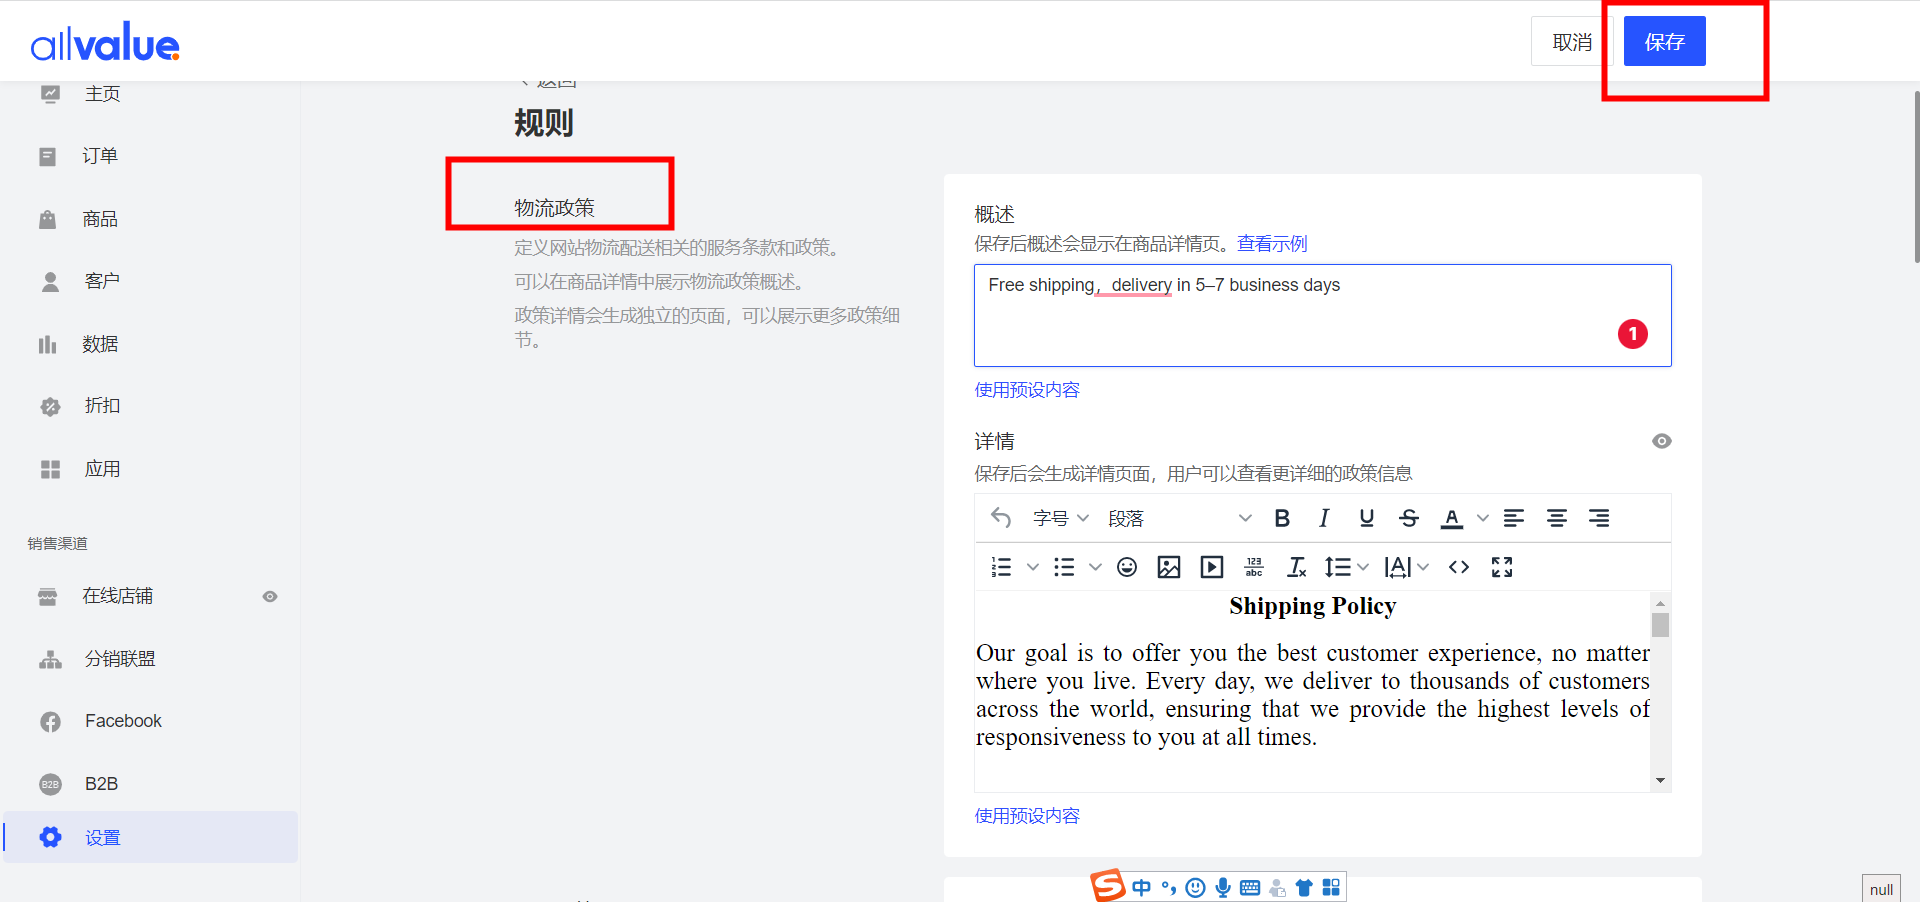Screen dimensions: 1920x902
Task: Insert an image into the editor
Action: click(1169, 568)
